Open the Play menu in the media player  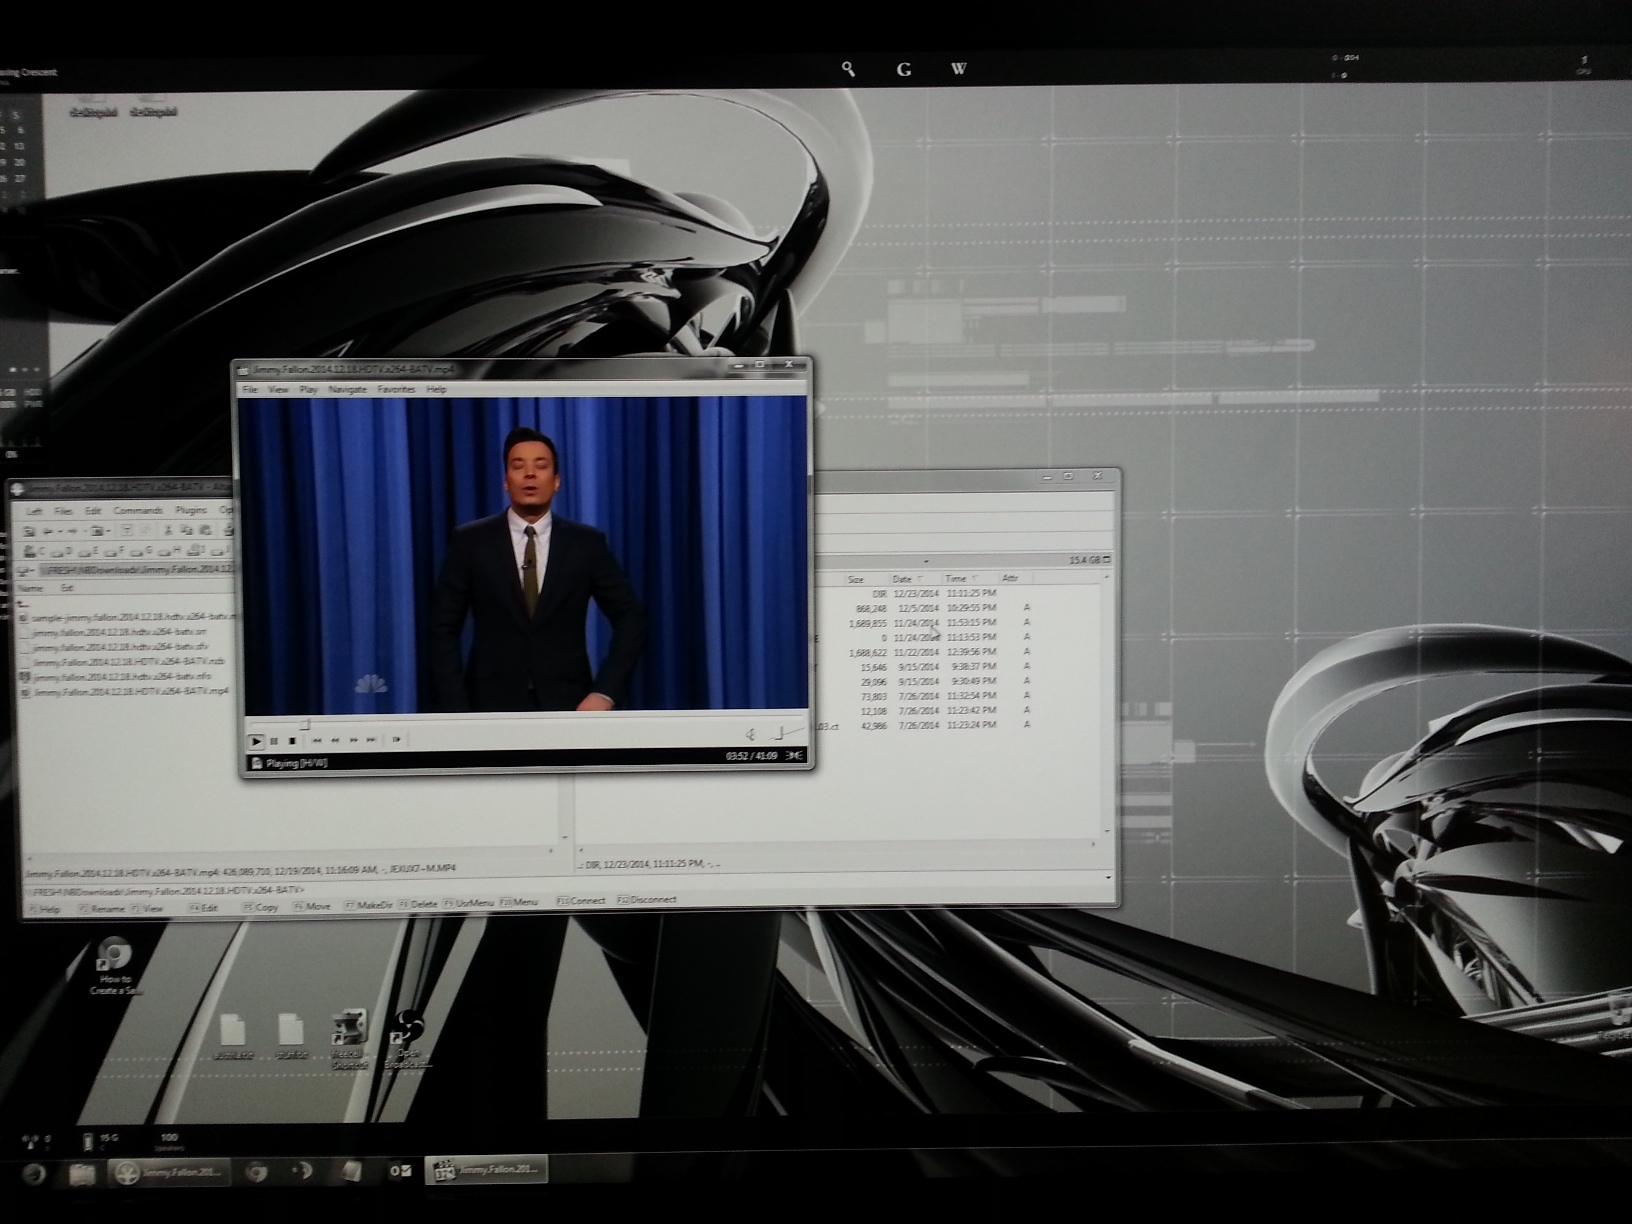308,389
